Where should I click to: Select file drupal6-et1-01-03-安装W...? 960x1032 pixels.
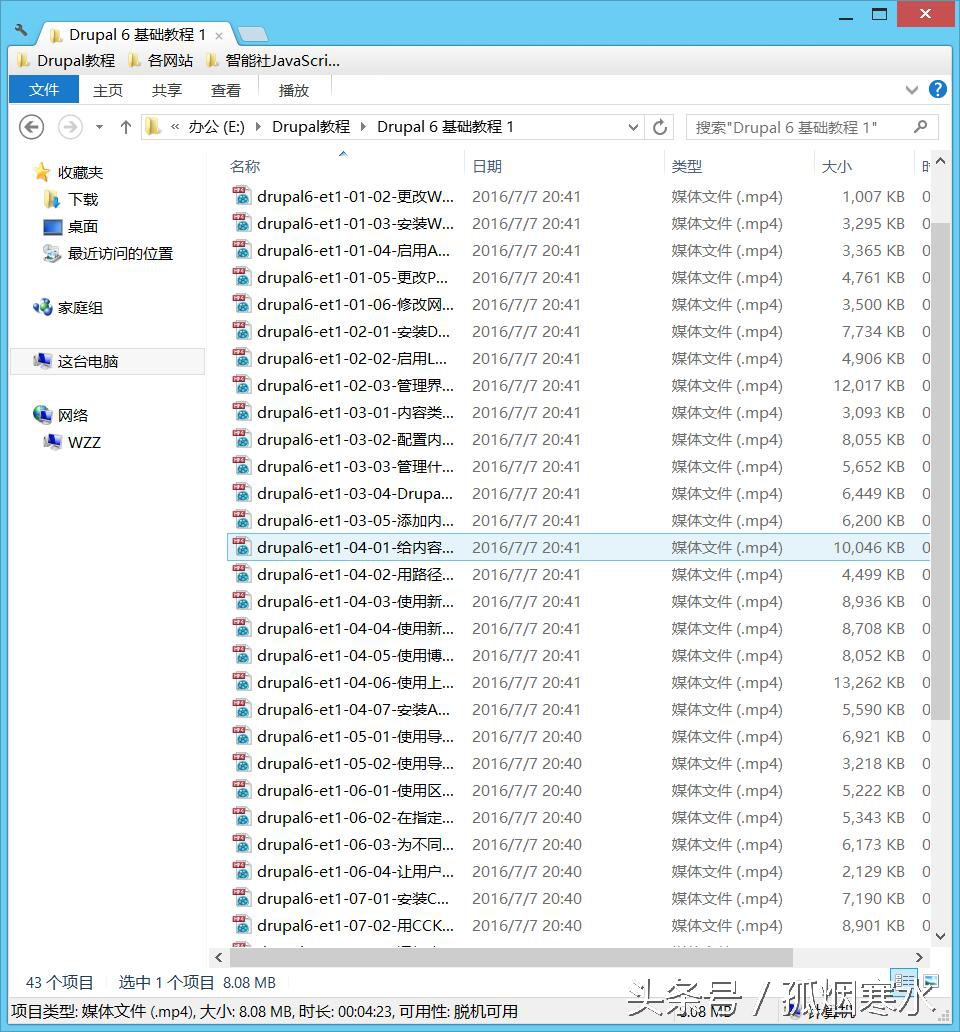click(x=355, y=224)
